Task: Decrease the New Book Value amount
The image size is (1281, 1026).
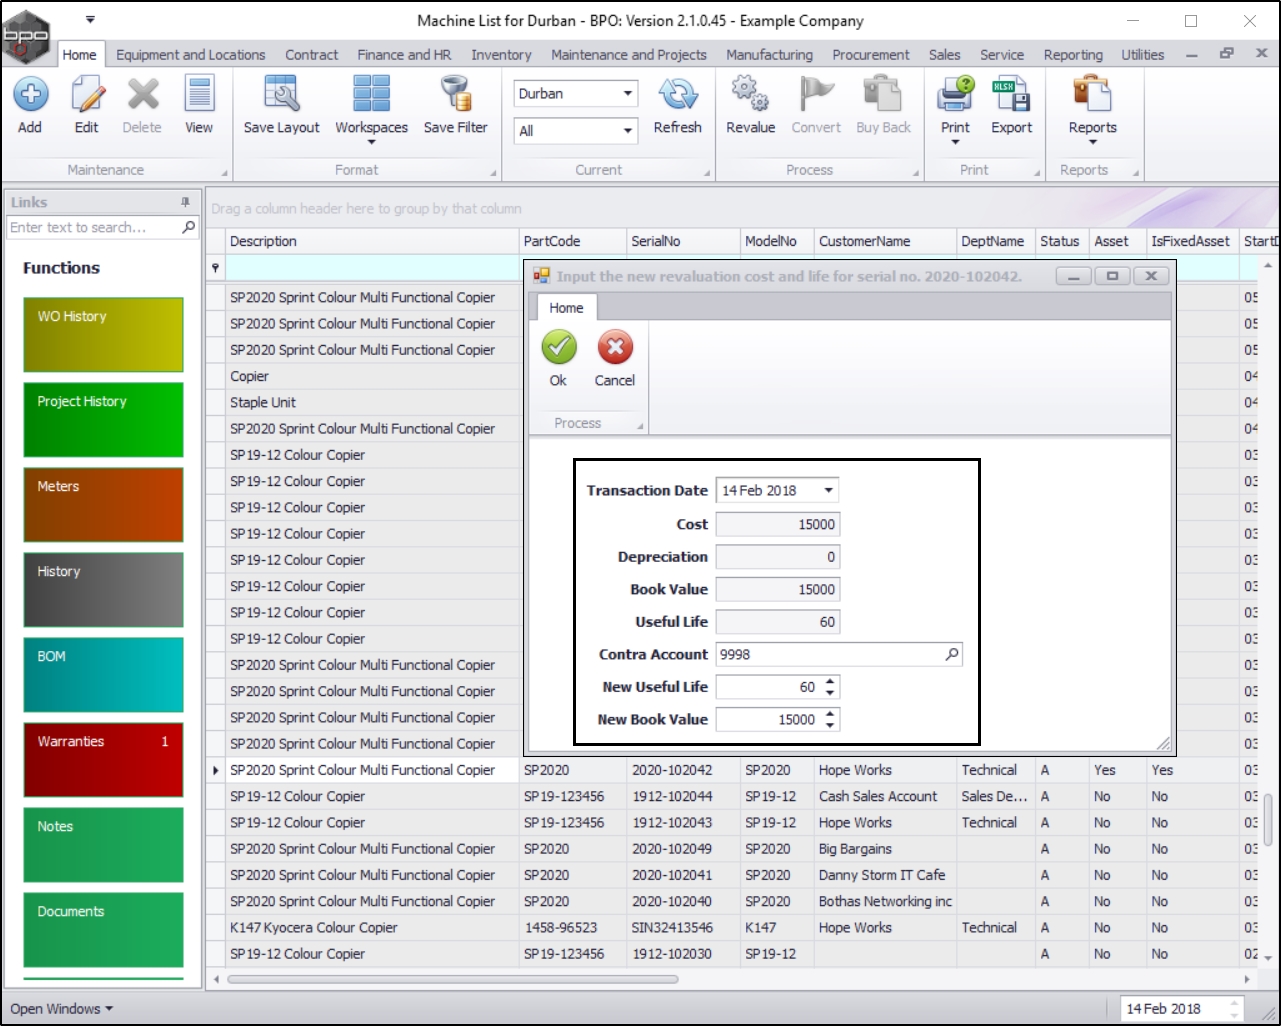Action: pos(830,725)
